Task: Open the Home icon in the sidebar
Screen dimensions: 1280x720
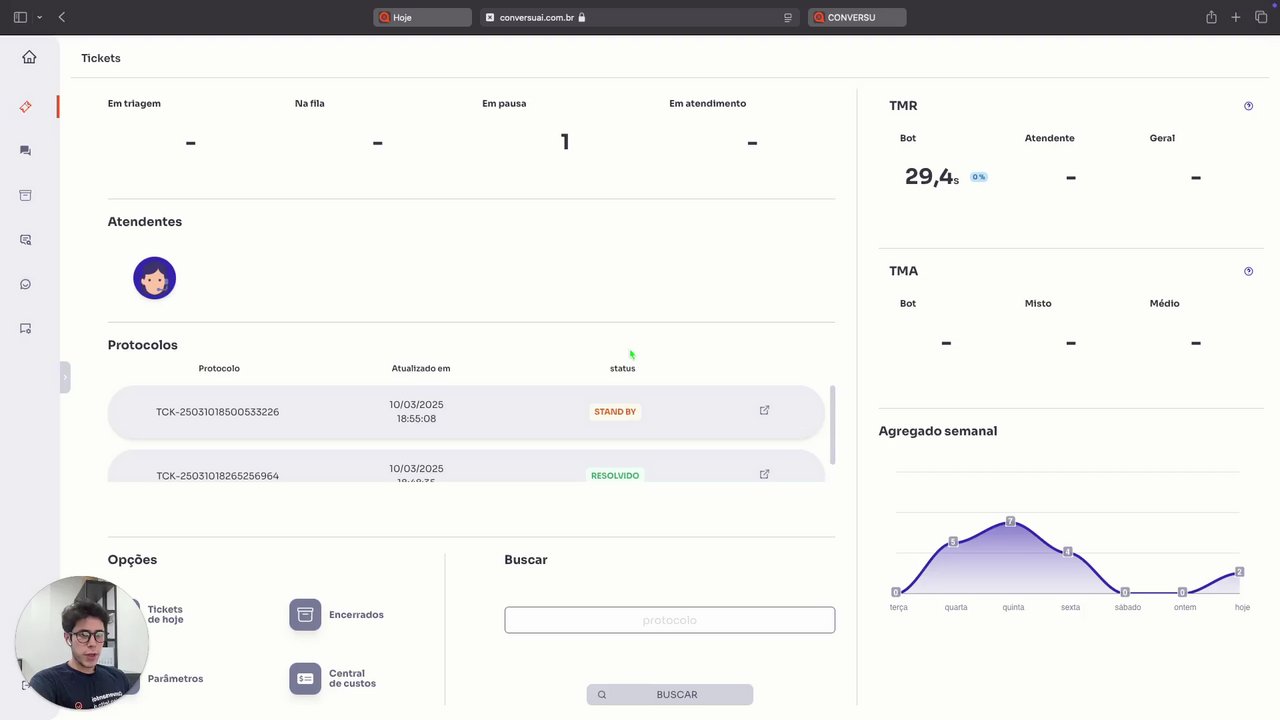Action: click(x=29, y=57)
